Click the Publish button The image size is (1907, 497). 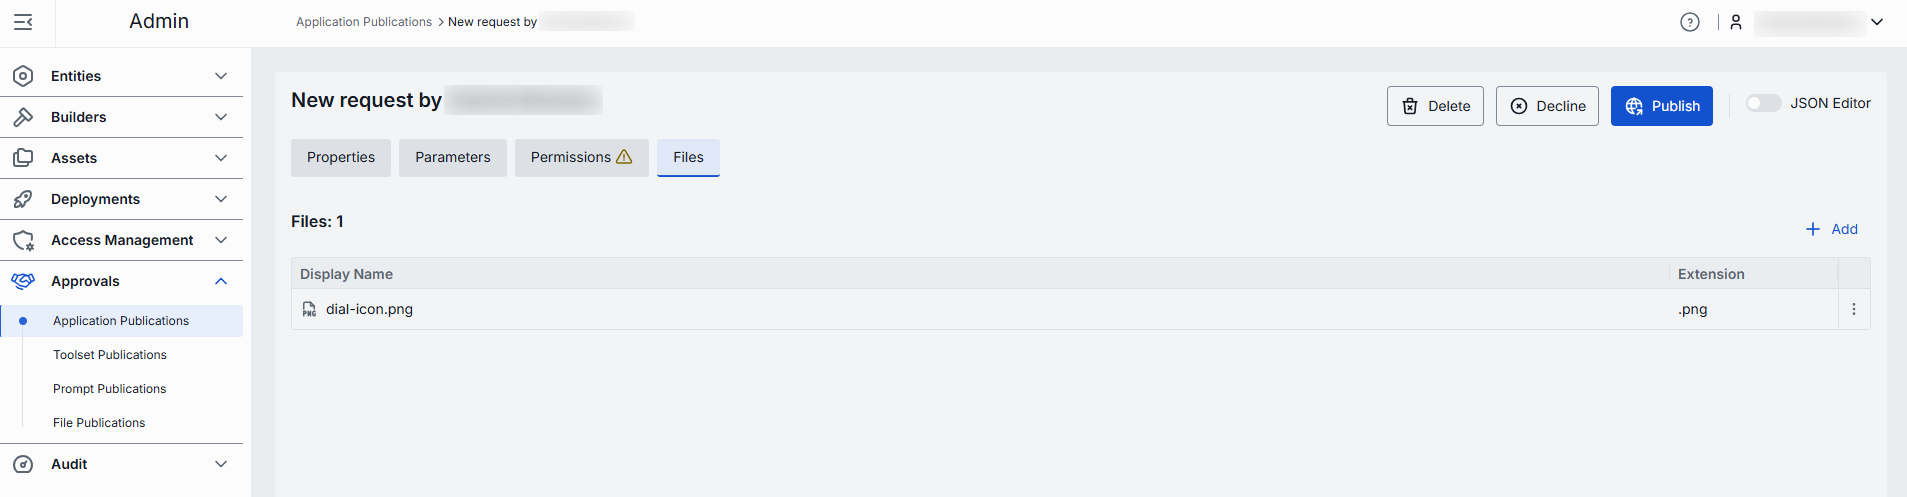[x=1661, y=106]
